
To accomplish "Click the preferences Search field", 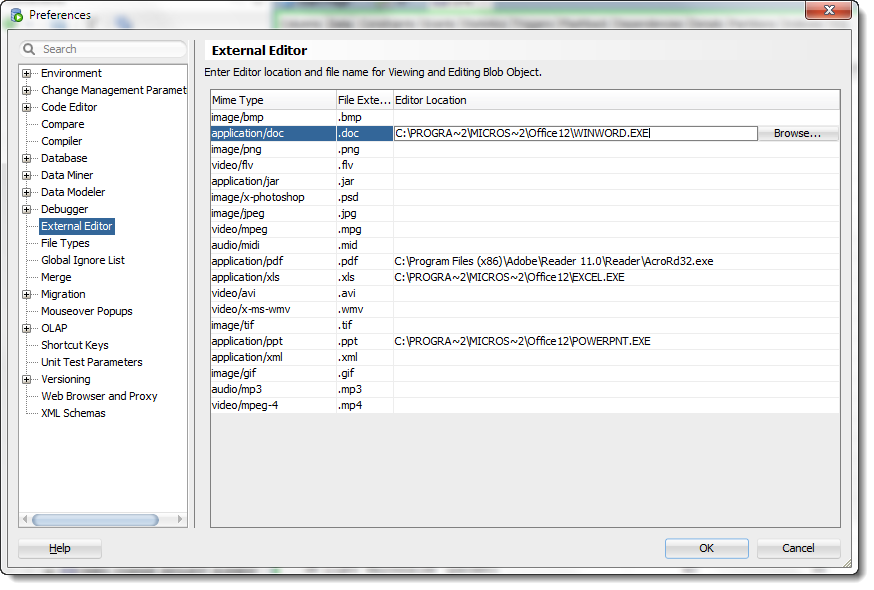I will [x=104, y=49].
